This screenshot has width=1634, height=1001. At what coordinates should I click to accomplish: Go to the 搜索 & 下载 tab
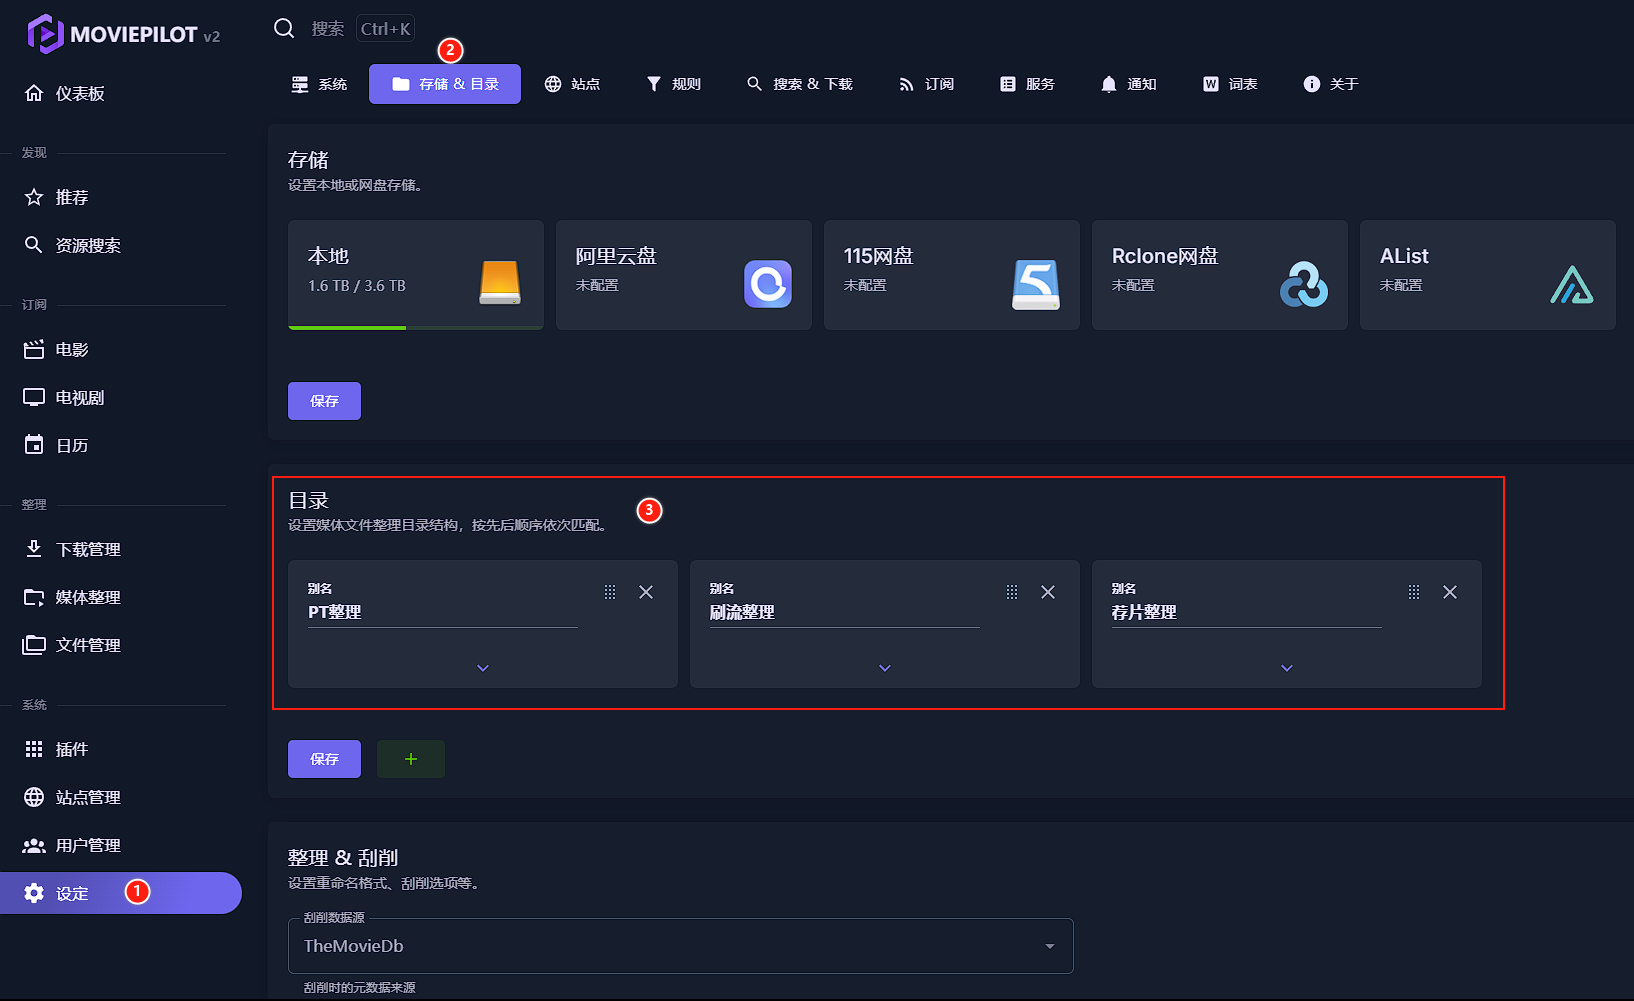(799, 84)
